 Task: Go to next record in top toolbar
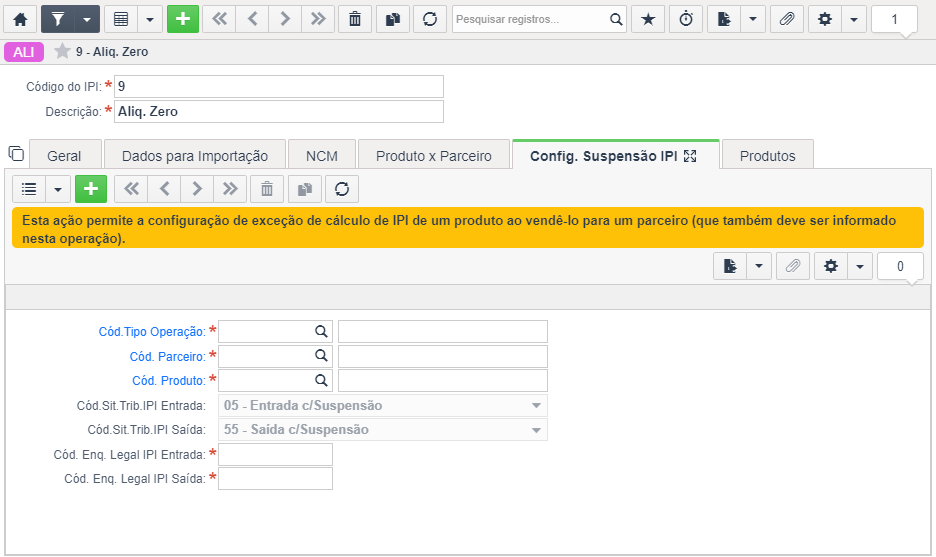[x=285, y=19]
